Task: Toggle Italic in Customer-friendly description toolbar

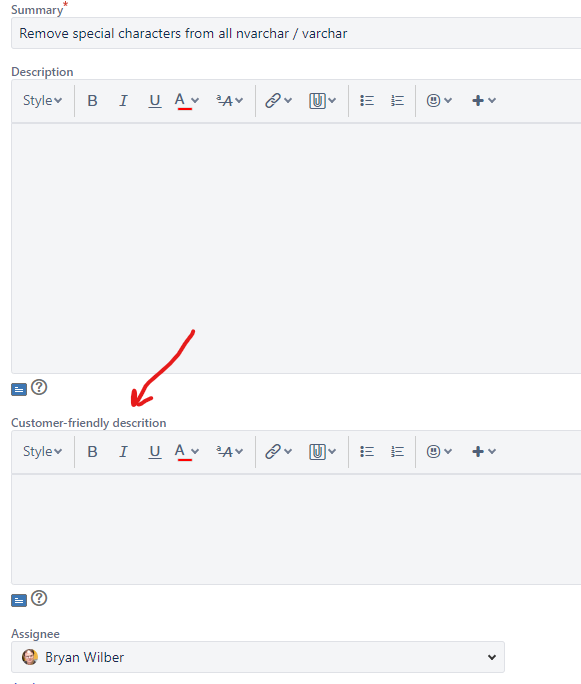Action: point(123,451)
